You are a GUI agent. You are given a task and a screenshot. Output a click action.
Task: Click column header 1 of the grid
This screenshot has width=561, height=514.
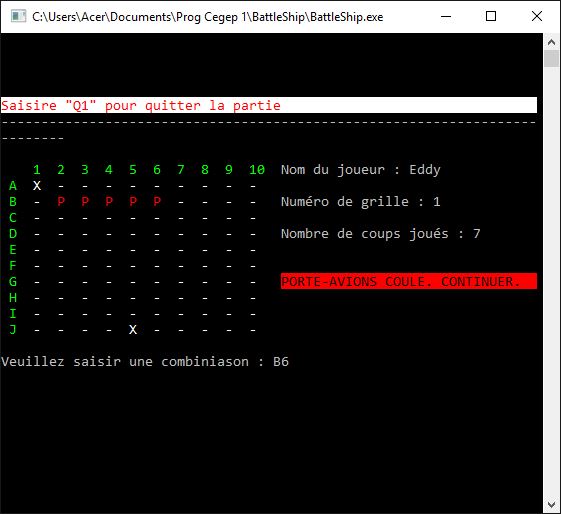click(x=37, y=170)
